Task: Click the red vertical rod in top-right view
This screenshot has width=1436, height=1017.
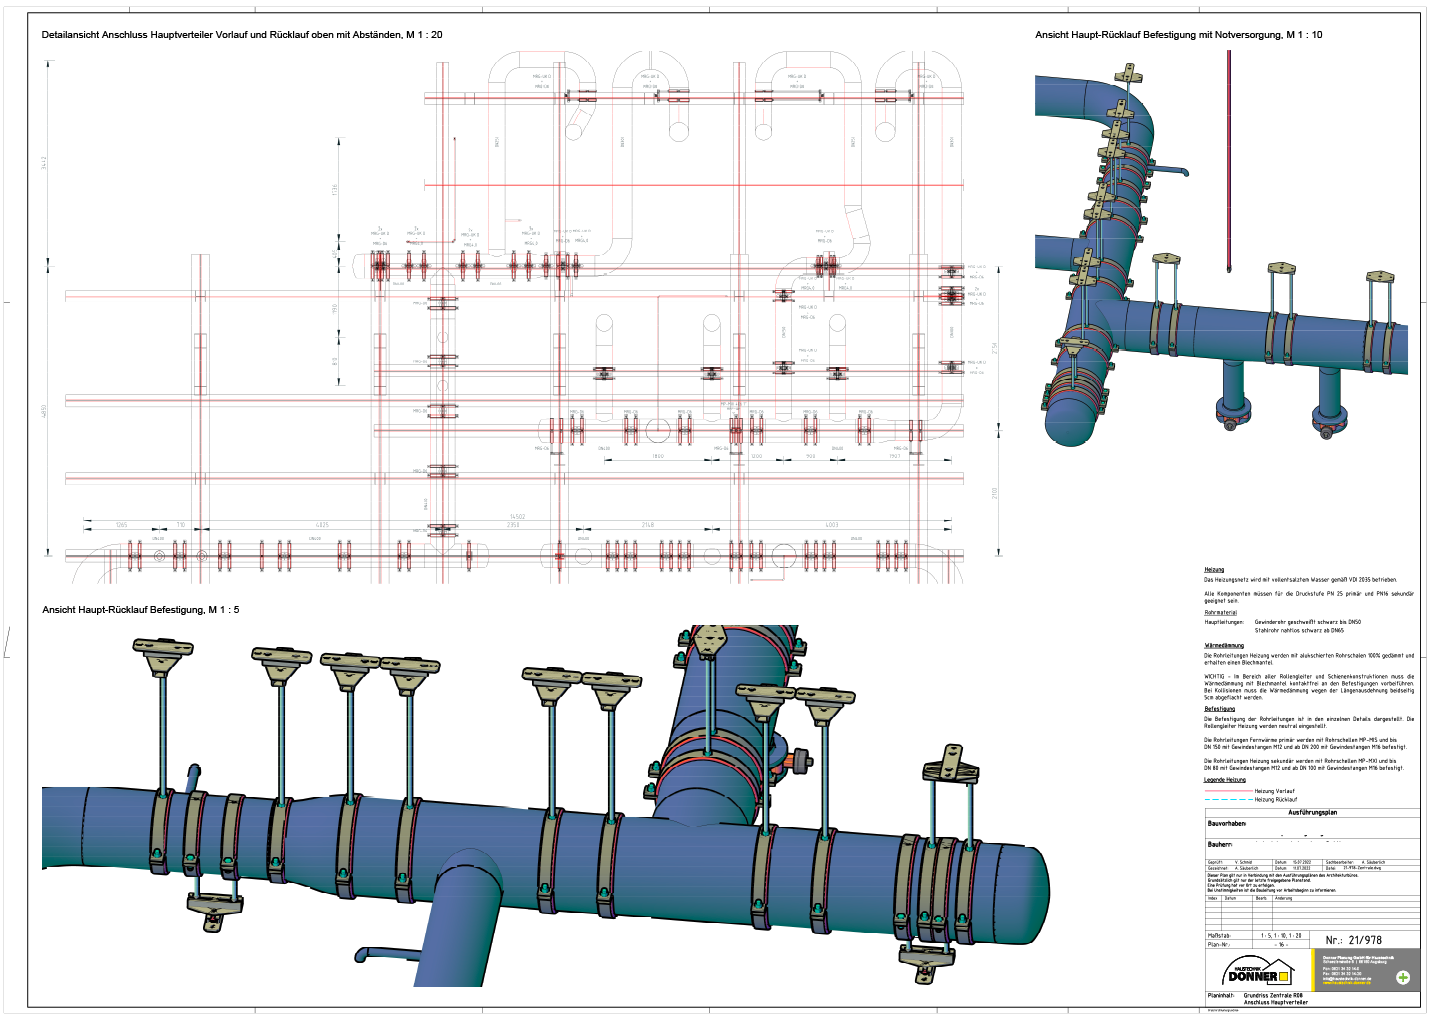Action: 1229,160
